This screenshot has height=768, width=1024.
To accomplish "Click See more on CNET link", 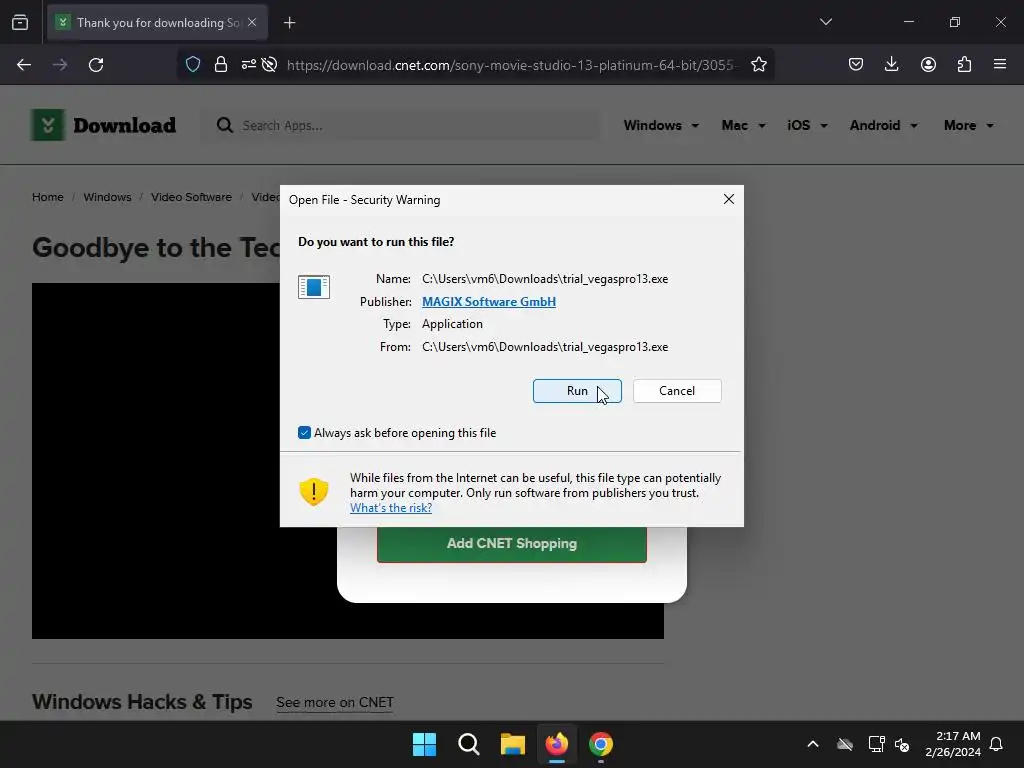I will (x=335, y=702).
